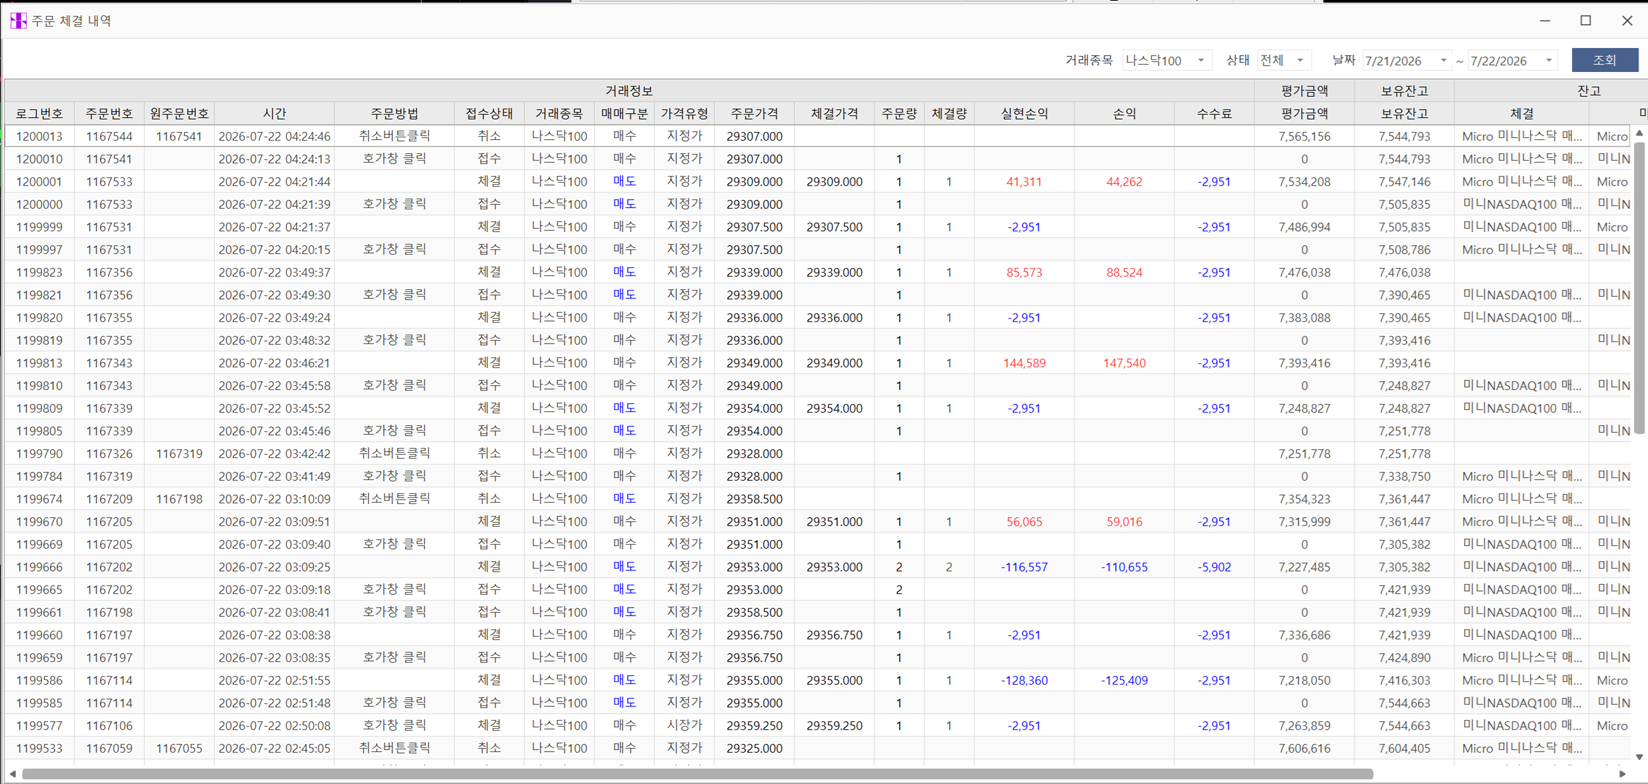The width and height of the screenshot is (1648, 784).
Task: Click original order number 1167055 cell
Action: pos(180,748)
